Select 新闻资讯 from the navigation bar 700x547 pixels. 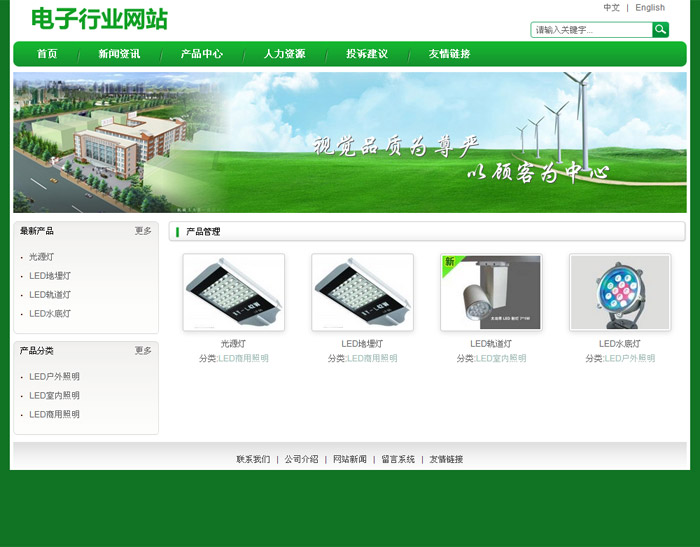pos(119,54)
